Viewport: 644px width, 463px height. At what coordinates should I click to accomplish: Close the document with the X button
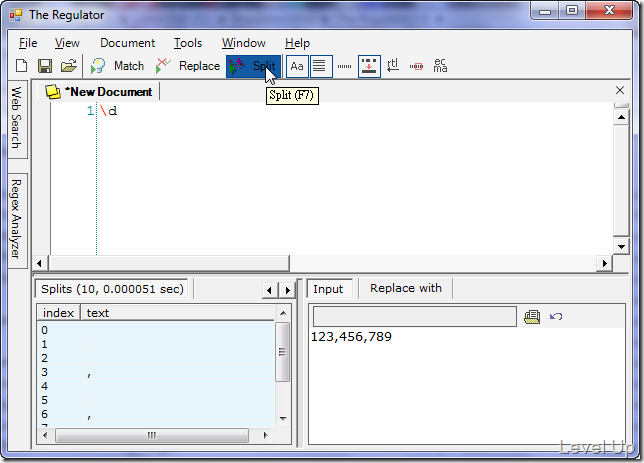(620, 90)
